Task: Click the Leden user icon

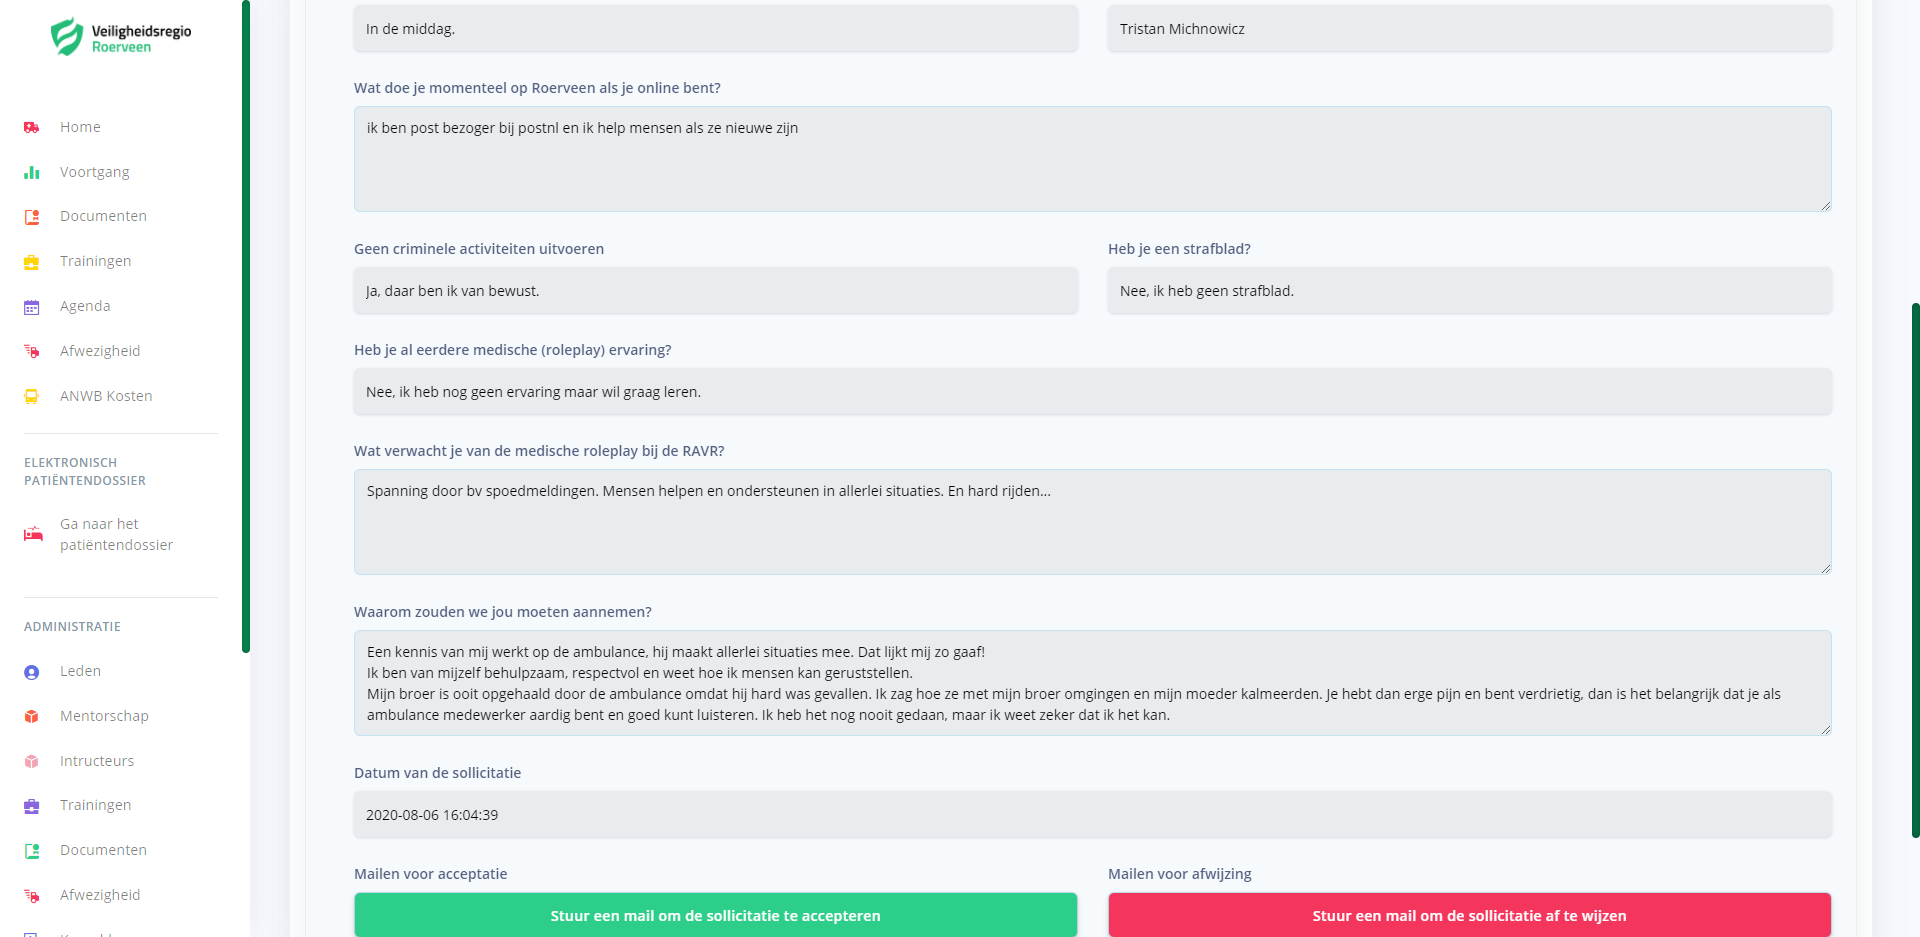Action: [32, 672]
